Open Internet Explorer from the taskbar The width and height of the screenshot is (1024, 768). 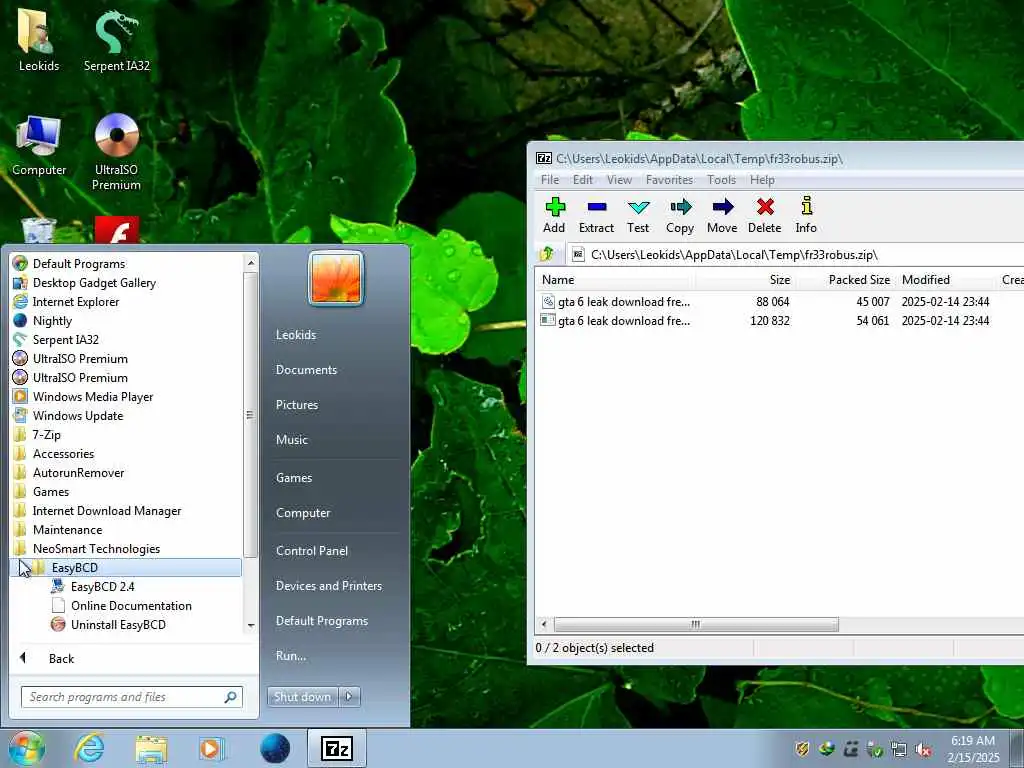tap(89, 748)
